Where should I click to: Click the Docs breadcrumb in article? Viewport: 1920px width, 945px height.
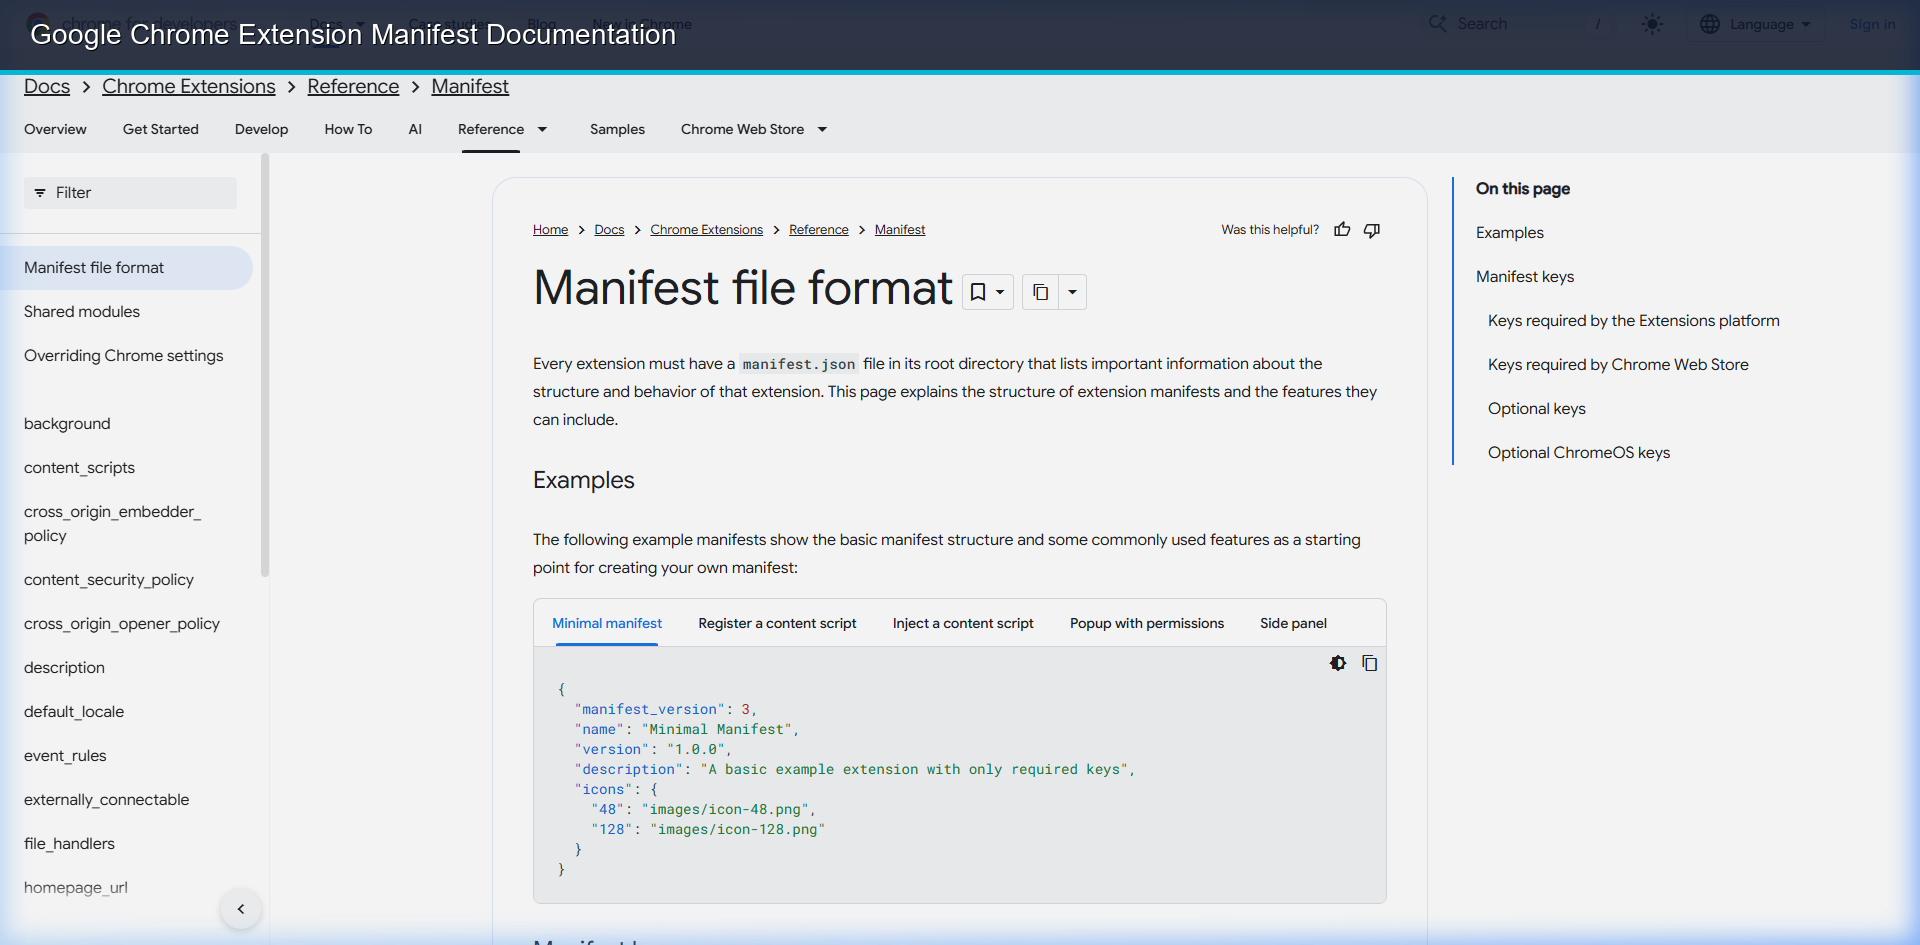609,230
